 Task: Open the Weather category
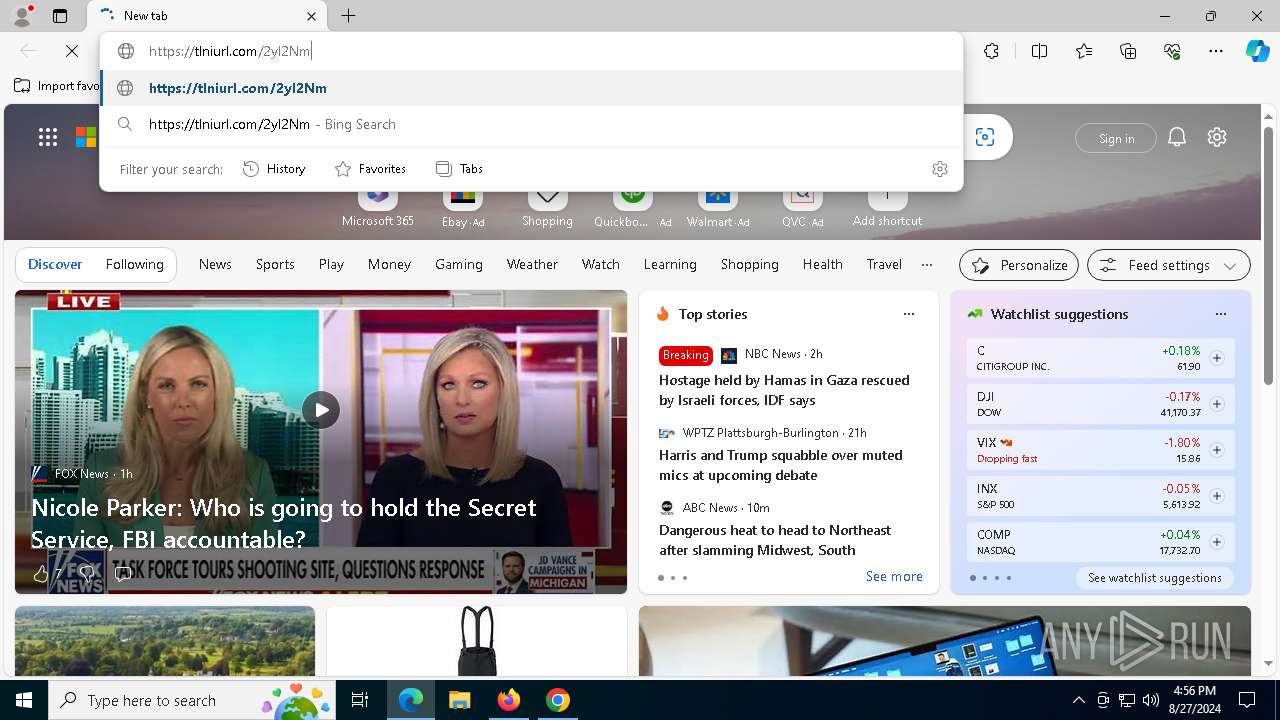(532, 264)
